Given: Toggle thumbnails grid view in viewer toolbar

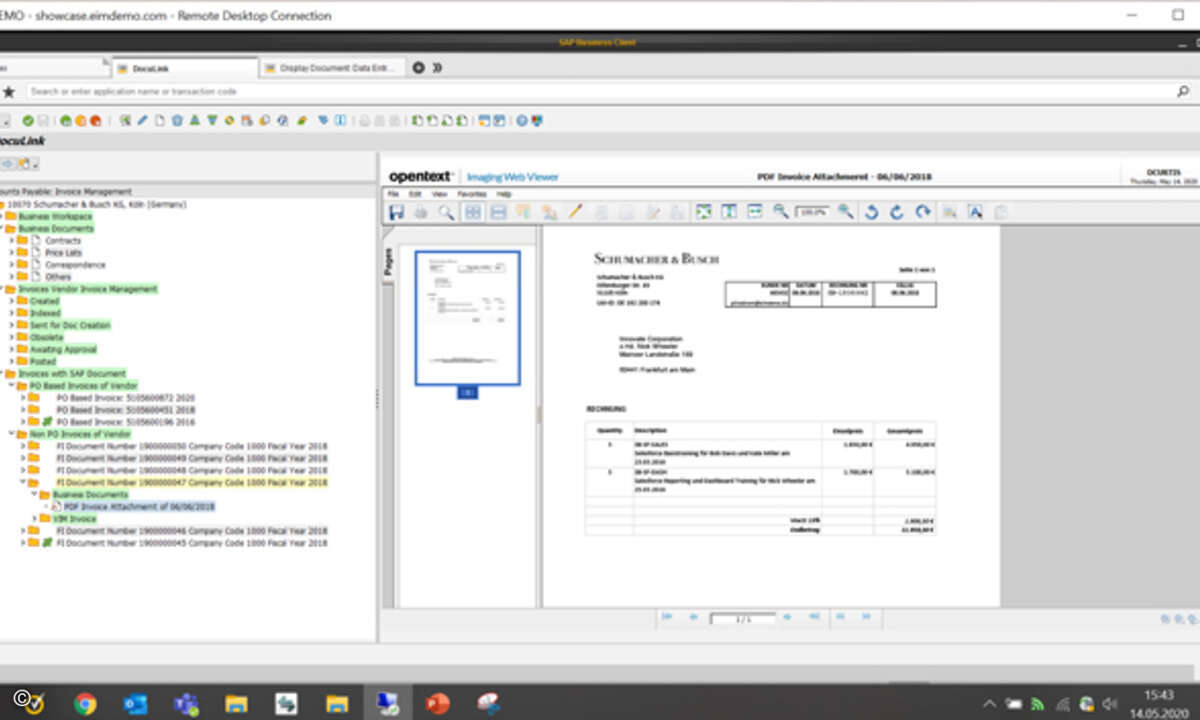Looking at the screenshot, I should (472, 212).
